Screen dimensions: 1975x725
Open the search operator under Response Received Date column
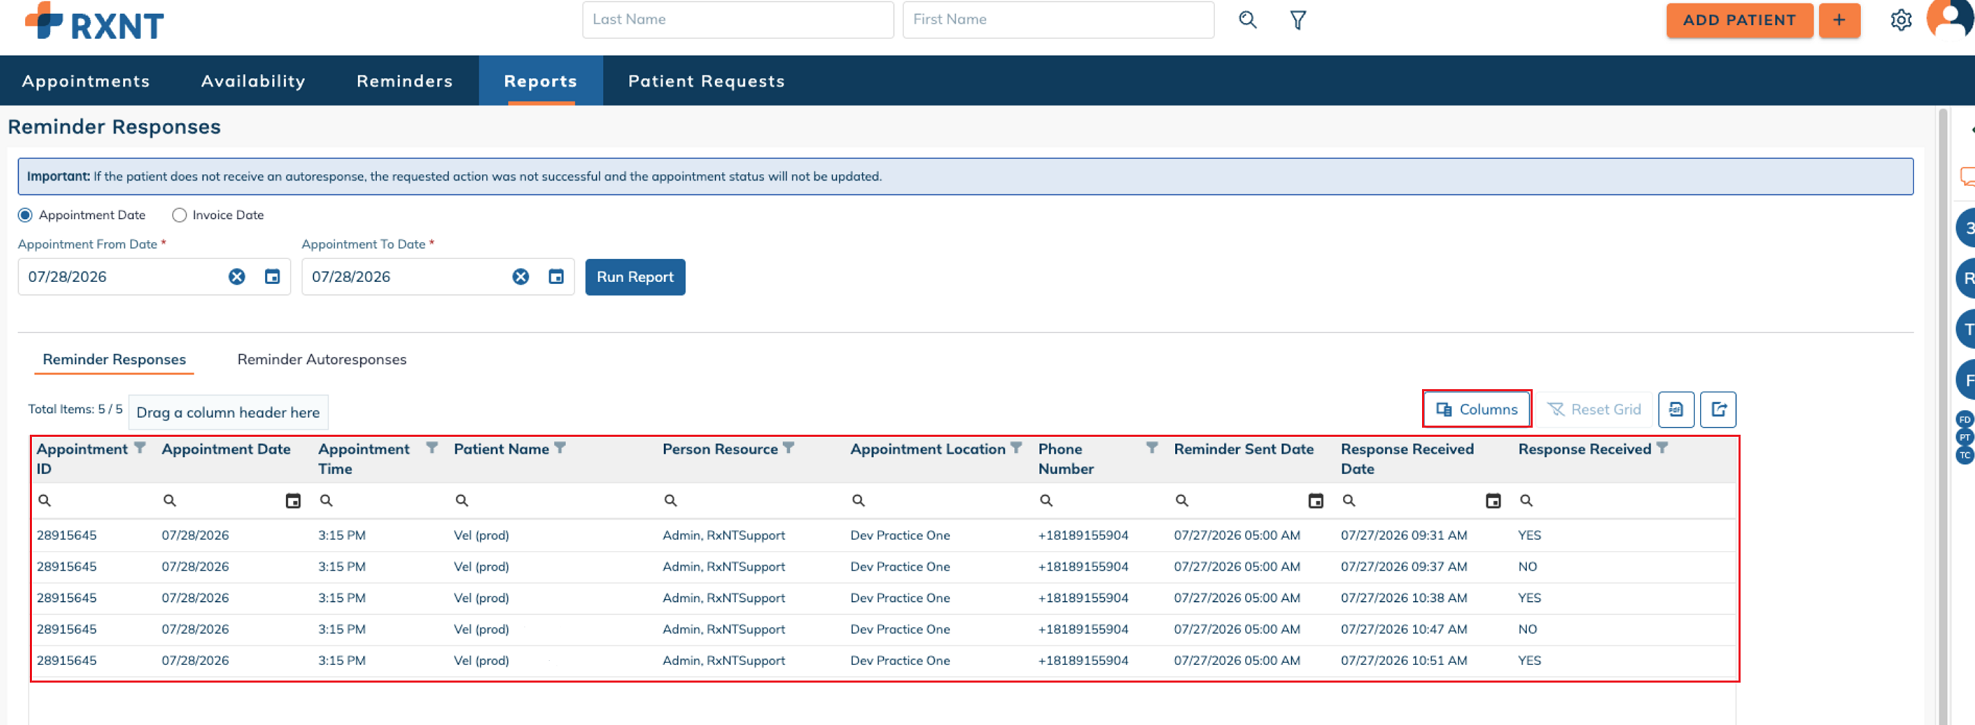pos(1349,500)
